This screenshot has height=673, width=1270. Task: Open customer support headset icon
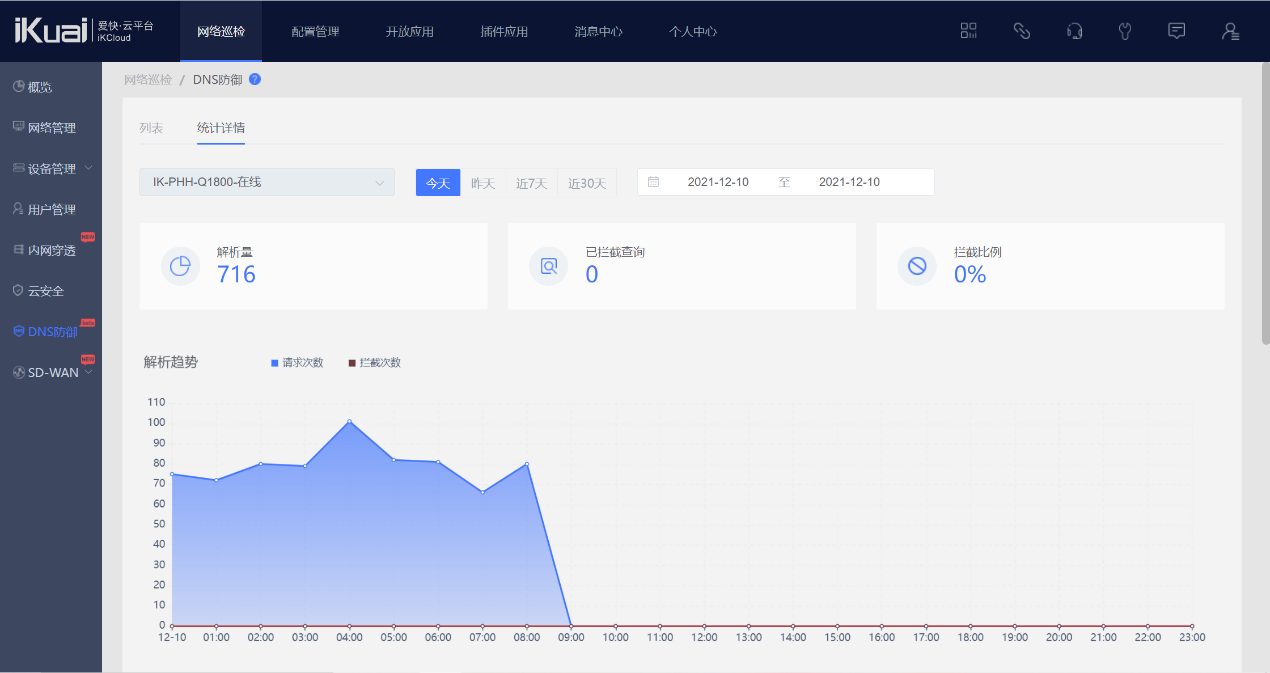(1074, 31)
